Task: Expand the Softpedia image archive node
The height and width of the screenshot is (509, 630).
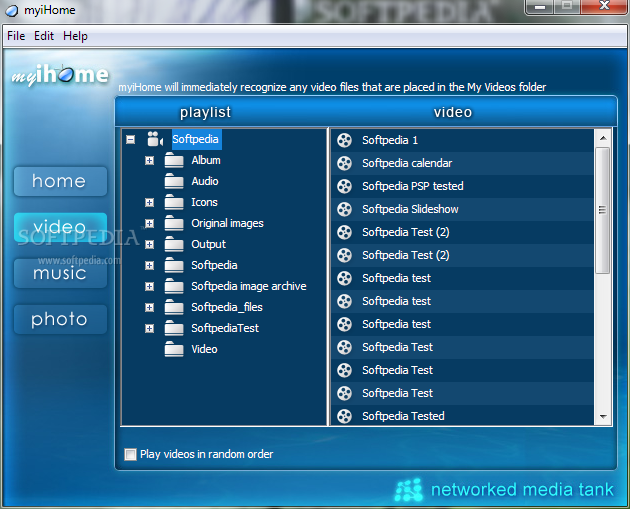Action: [x=149, y=286]
